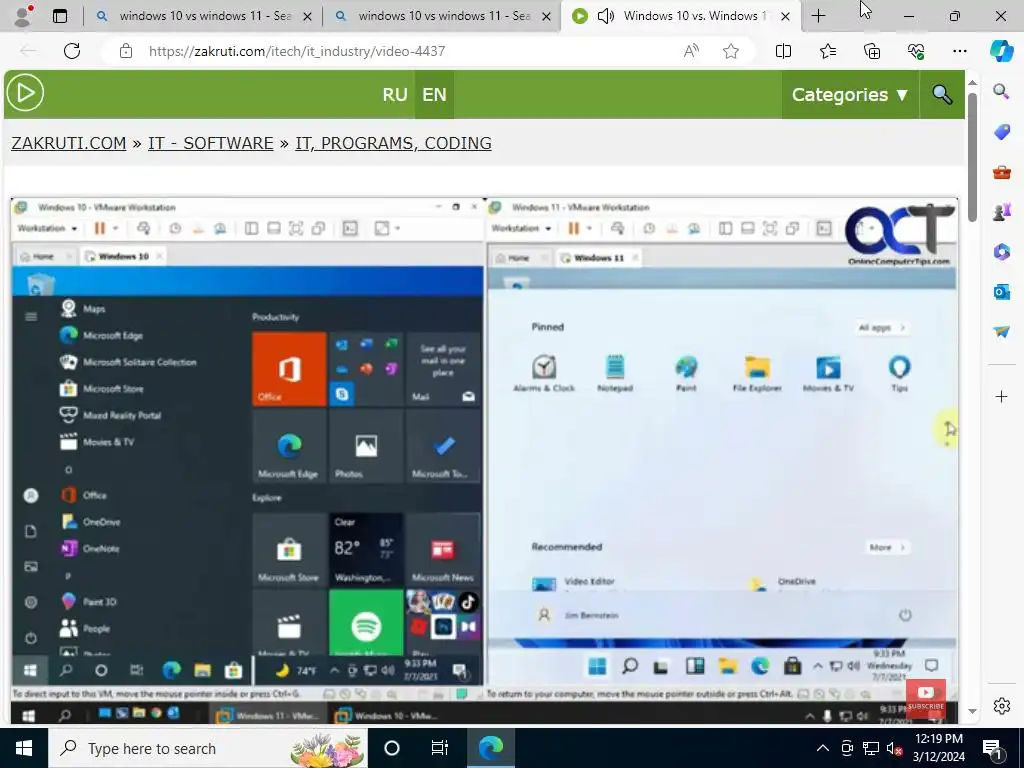Close the second search results tab

[x=547, y=16]
